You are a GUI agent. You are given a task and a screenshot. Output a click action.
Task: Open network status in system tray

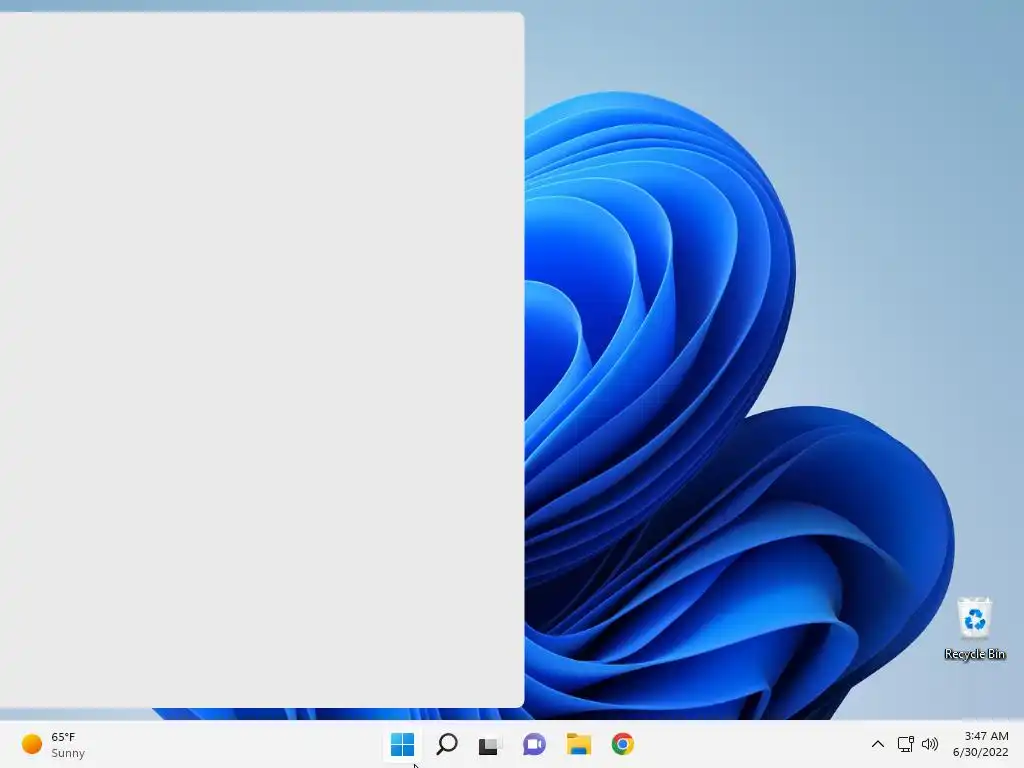(905, 744)
